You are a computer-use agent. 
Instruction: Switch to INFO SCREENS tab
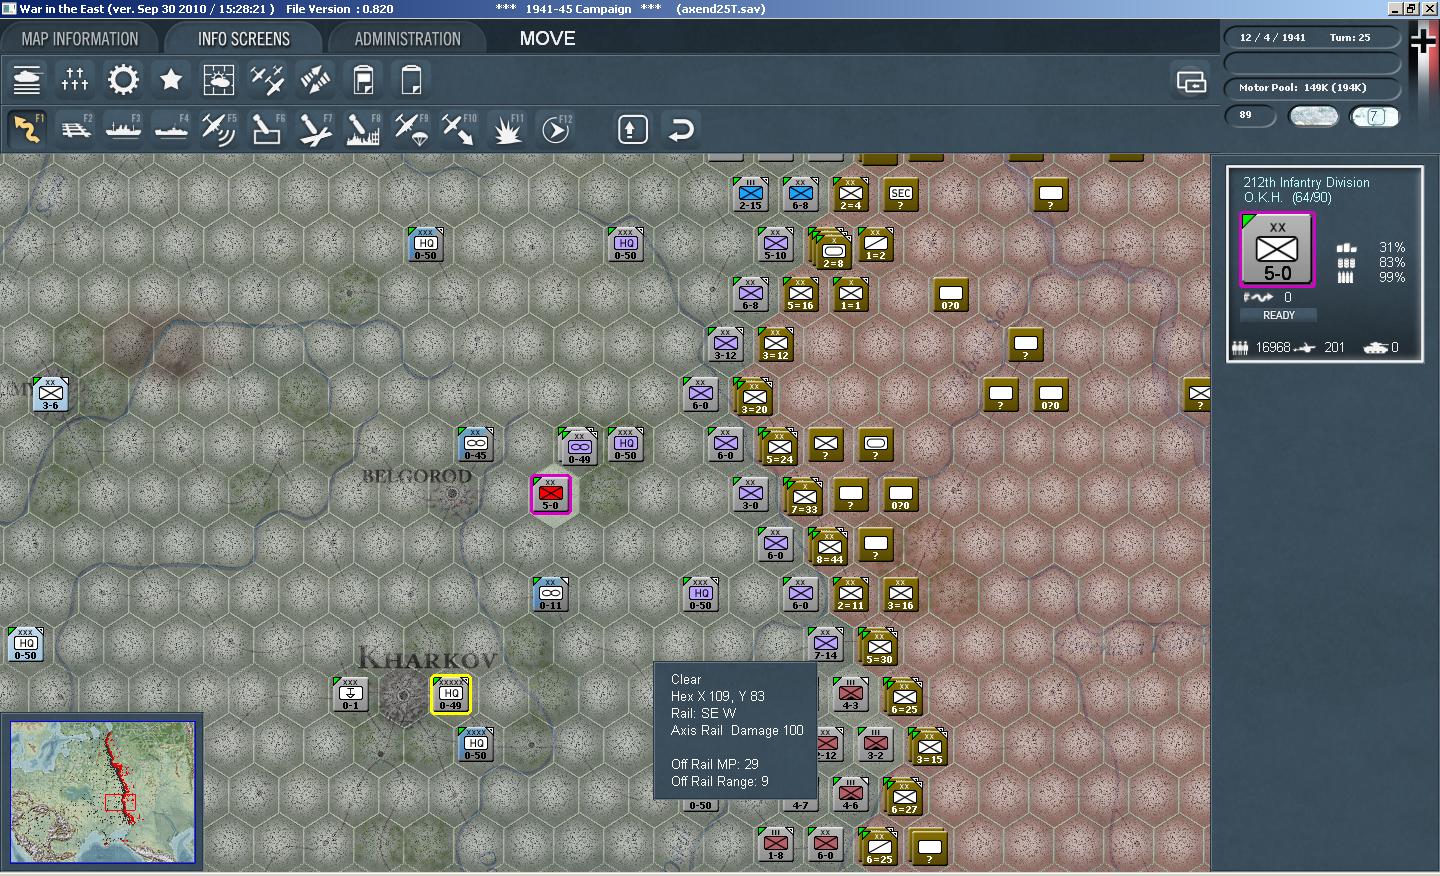click(244, 39)
